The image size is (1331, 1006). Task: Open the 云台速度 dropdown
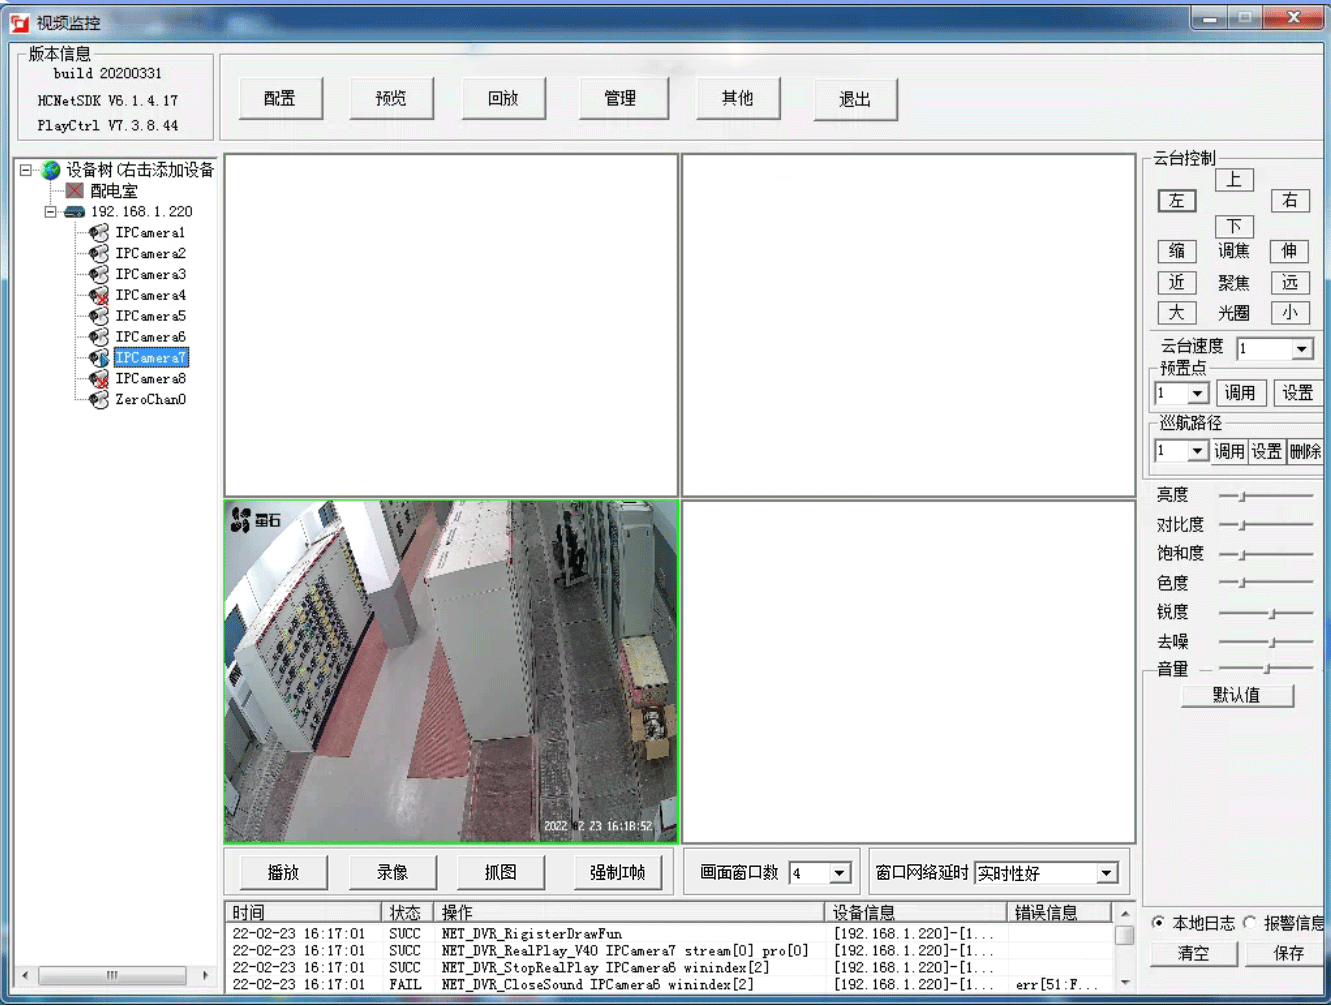tap(1301, 349)
